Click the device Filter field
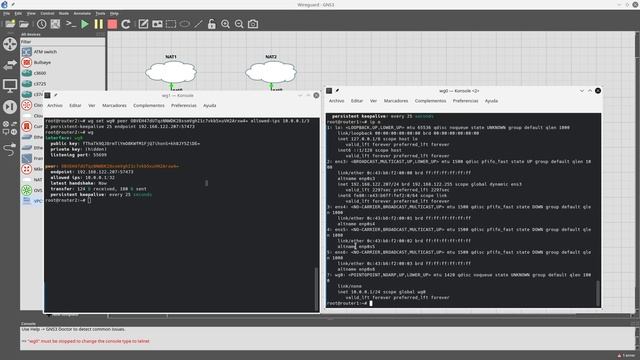The height and width of the screenshot is (360, 640). tap(62, 42)
